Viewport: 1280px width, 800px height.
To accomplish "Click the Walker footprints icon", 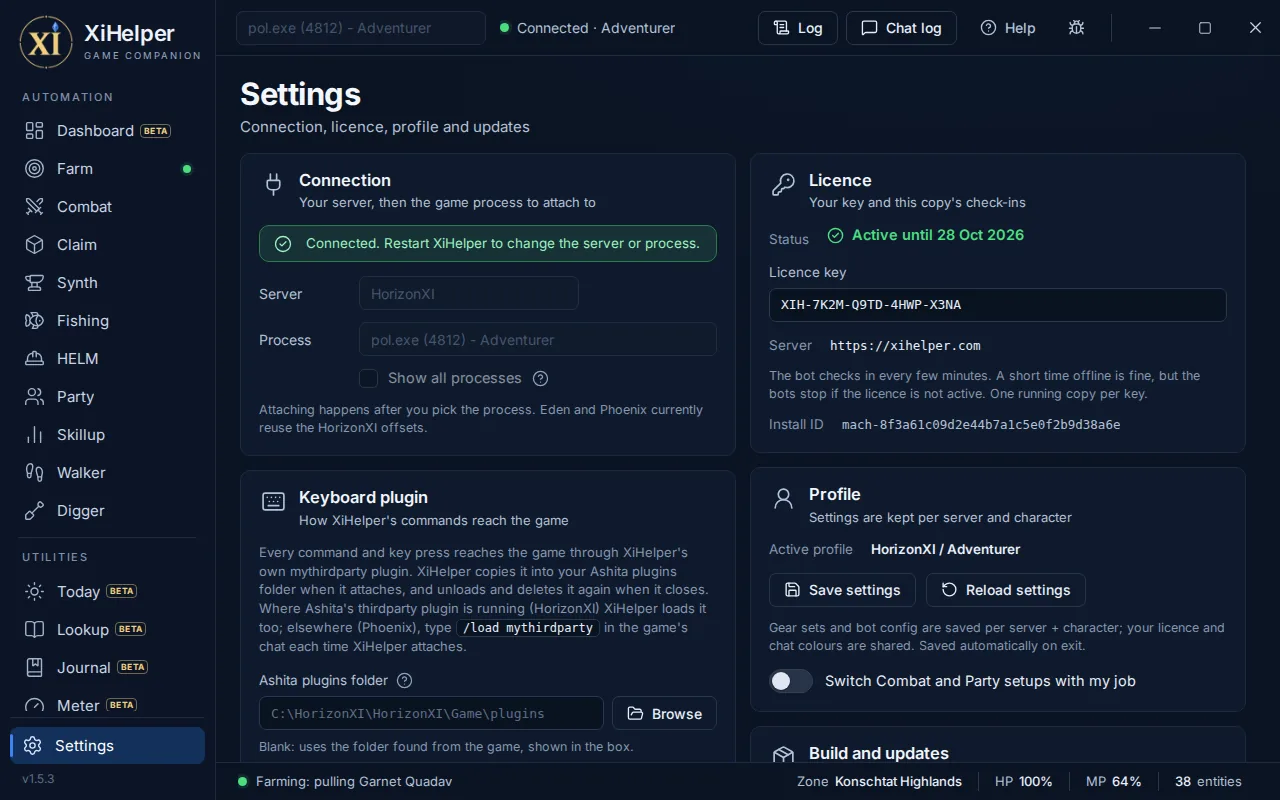I will (35, 473).
